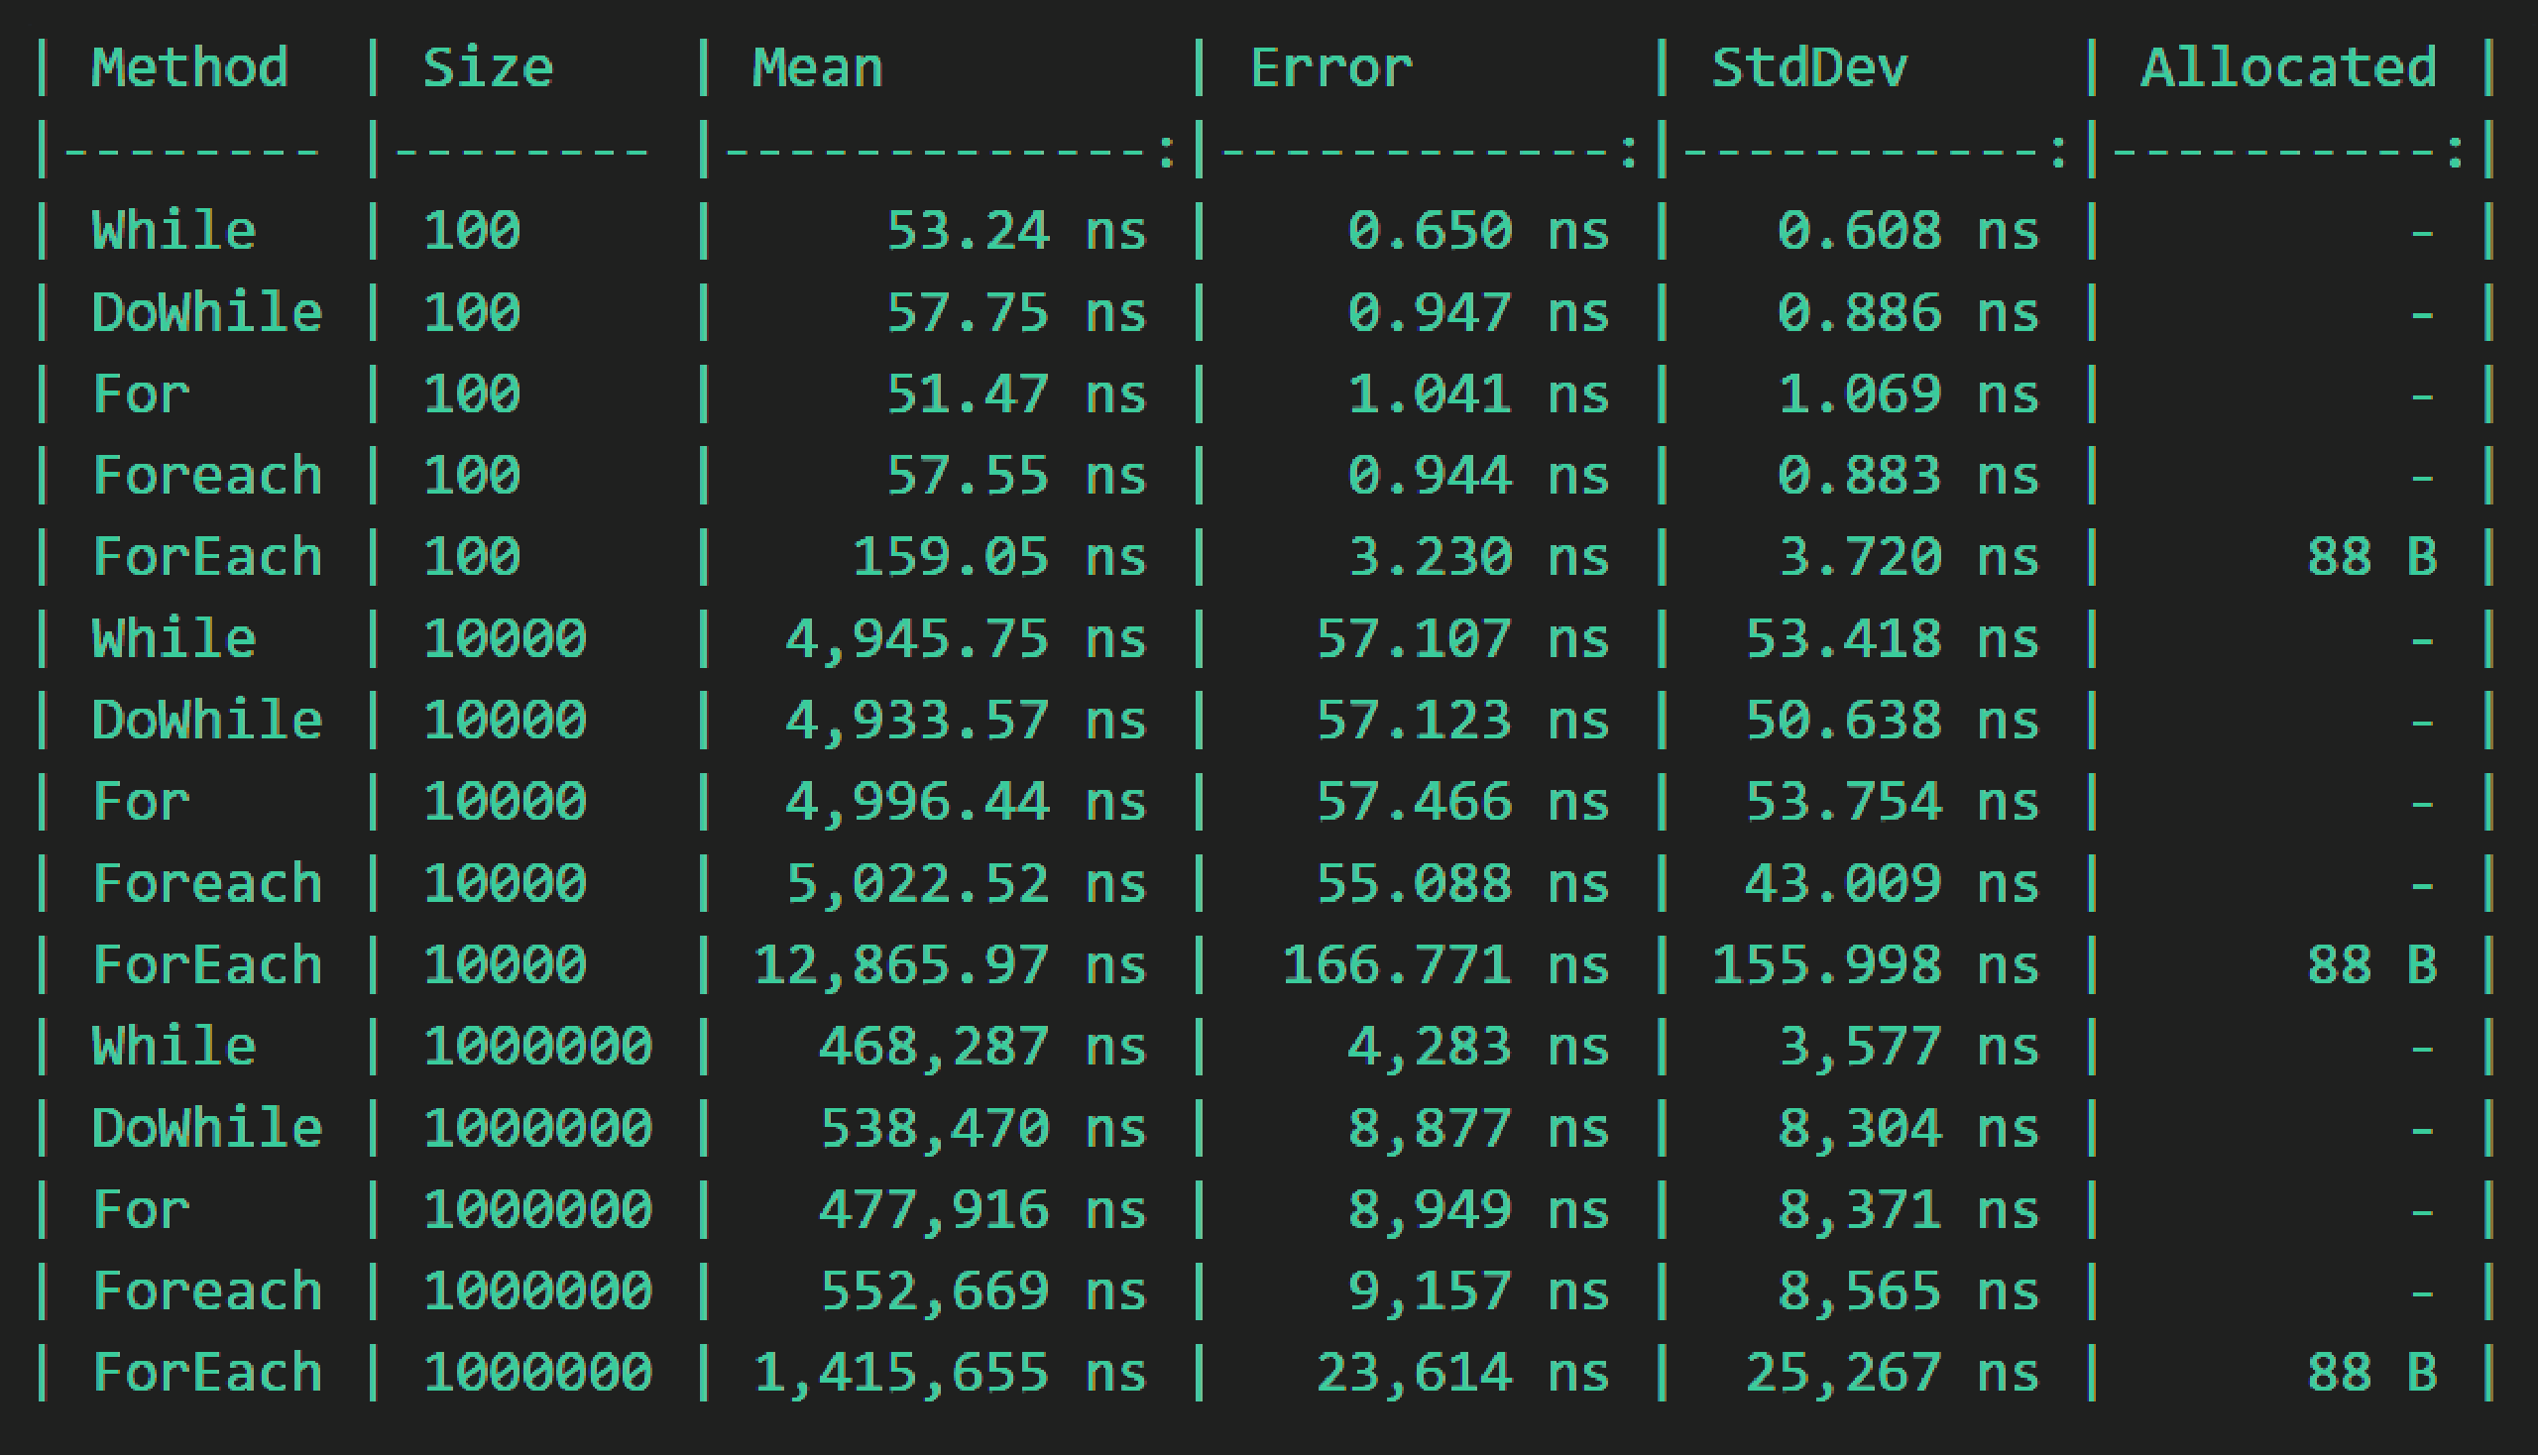The height and width of the screenshot is (1456, 2538).
Task: Click the 12,865.97 ns mean value
Action: 949,965
